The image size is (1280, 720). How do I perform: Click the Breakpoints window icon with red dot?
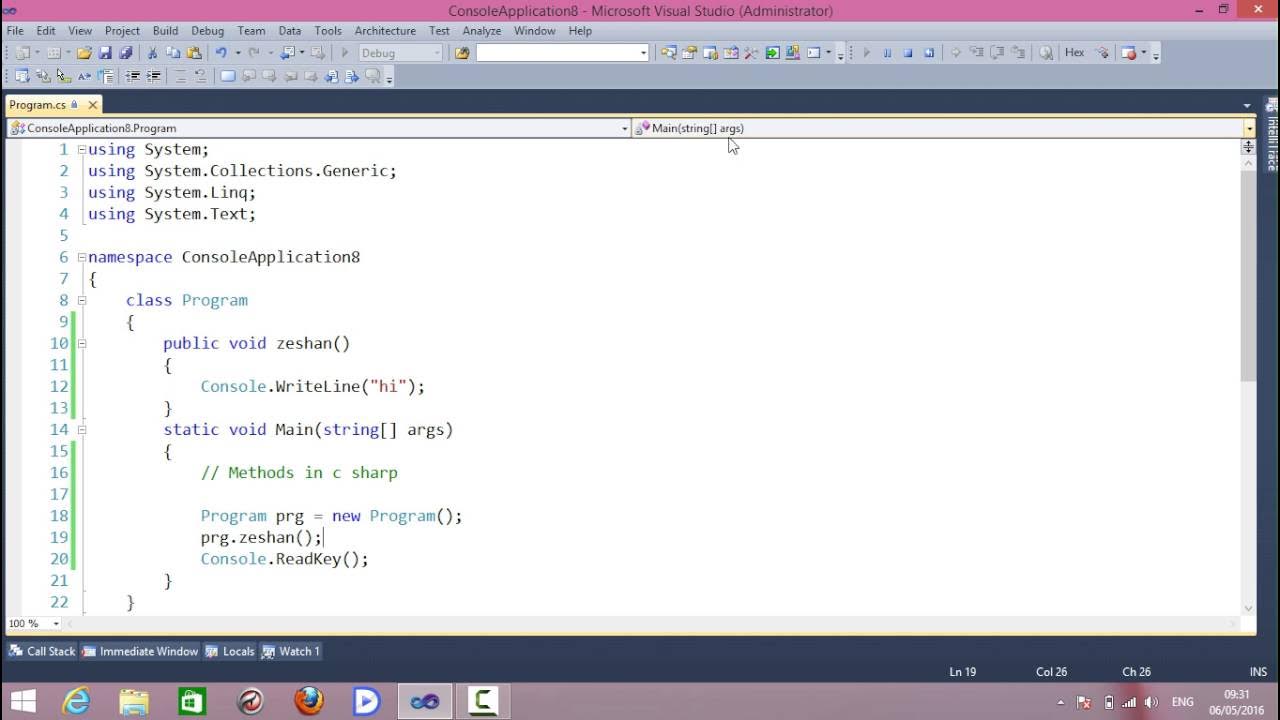coord(1128,53)
